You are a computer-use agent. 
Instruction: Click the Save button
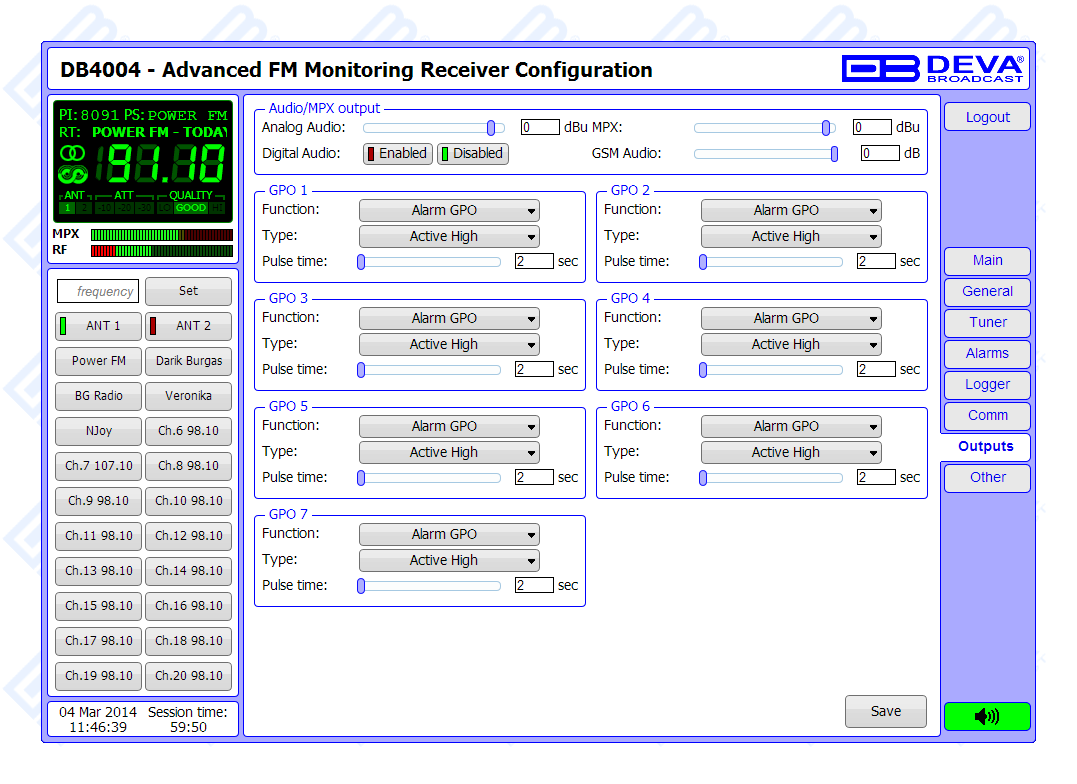[885, 712]
